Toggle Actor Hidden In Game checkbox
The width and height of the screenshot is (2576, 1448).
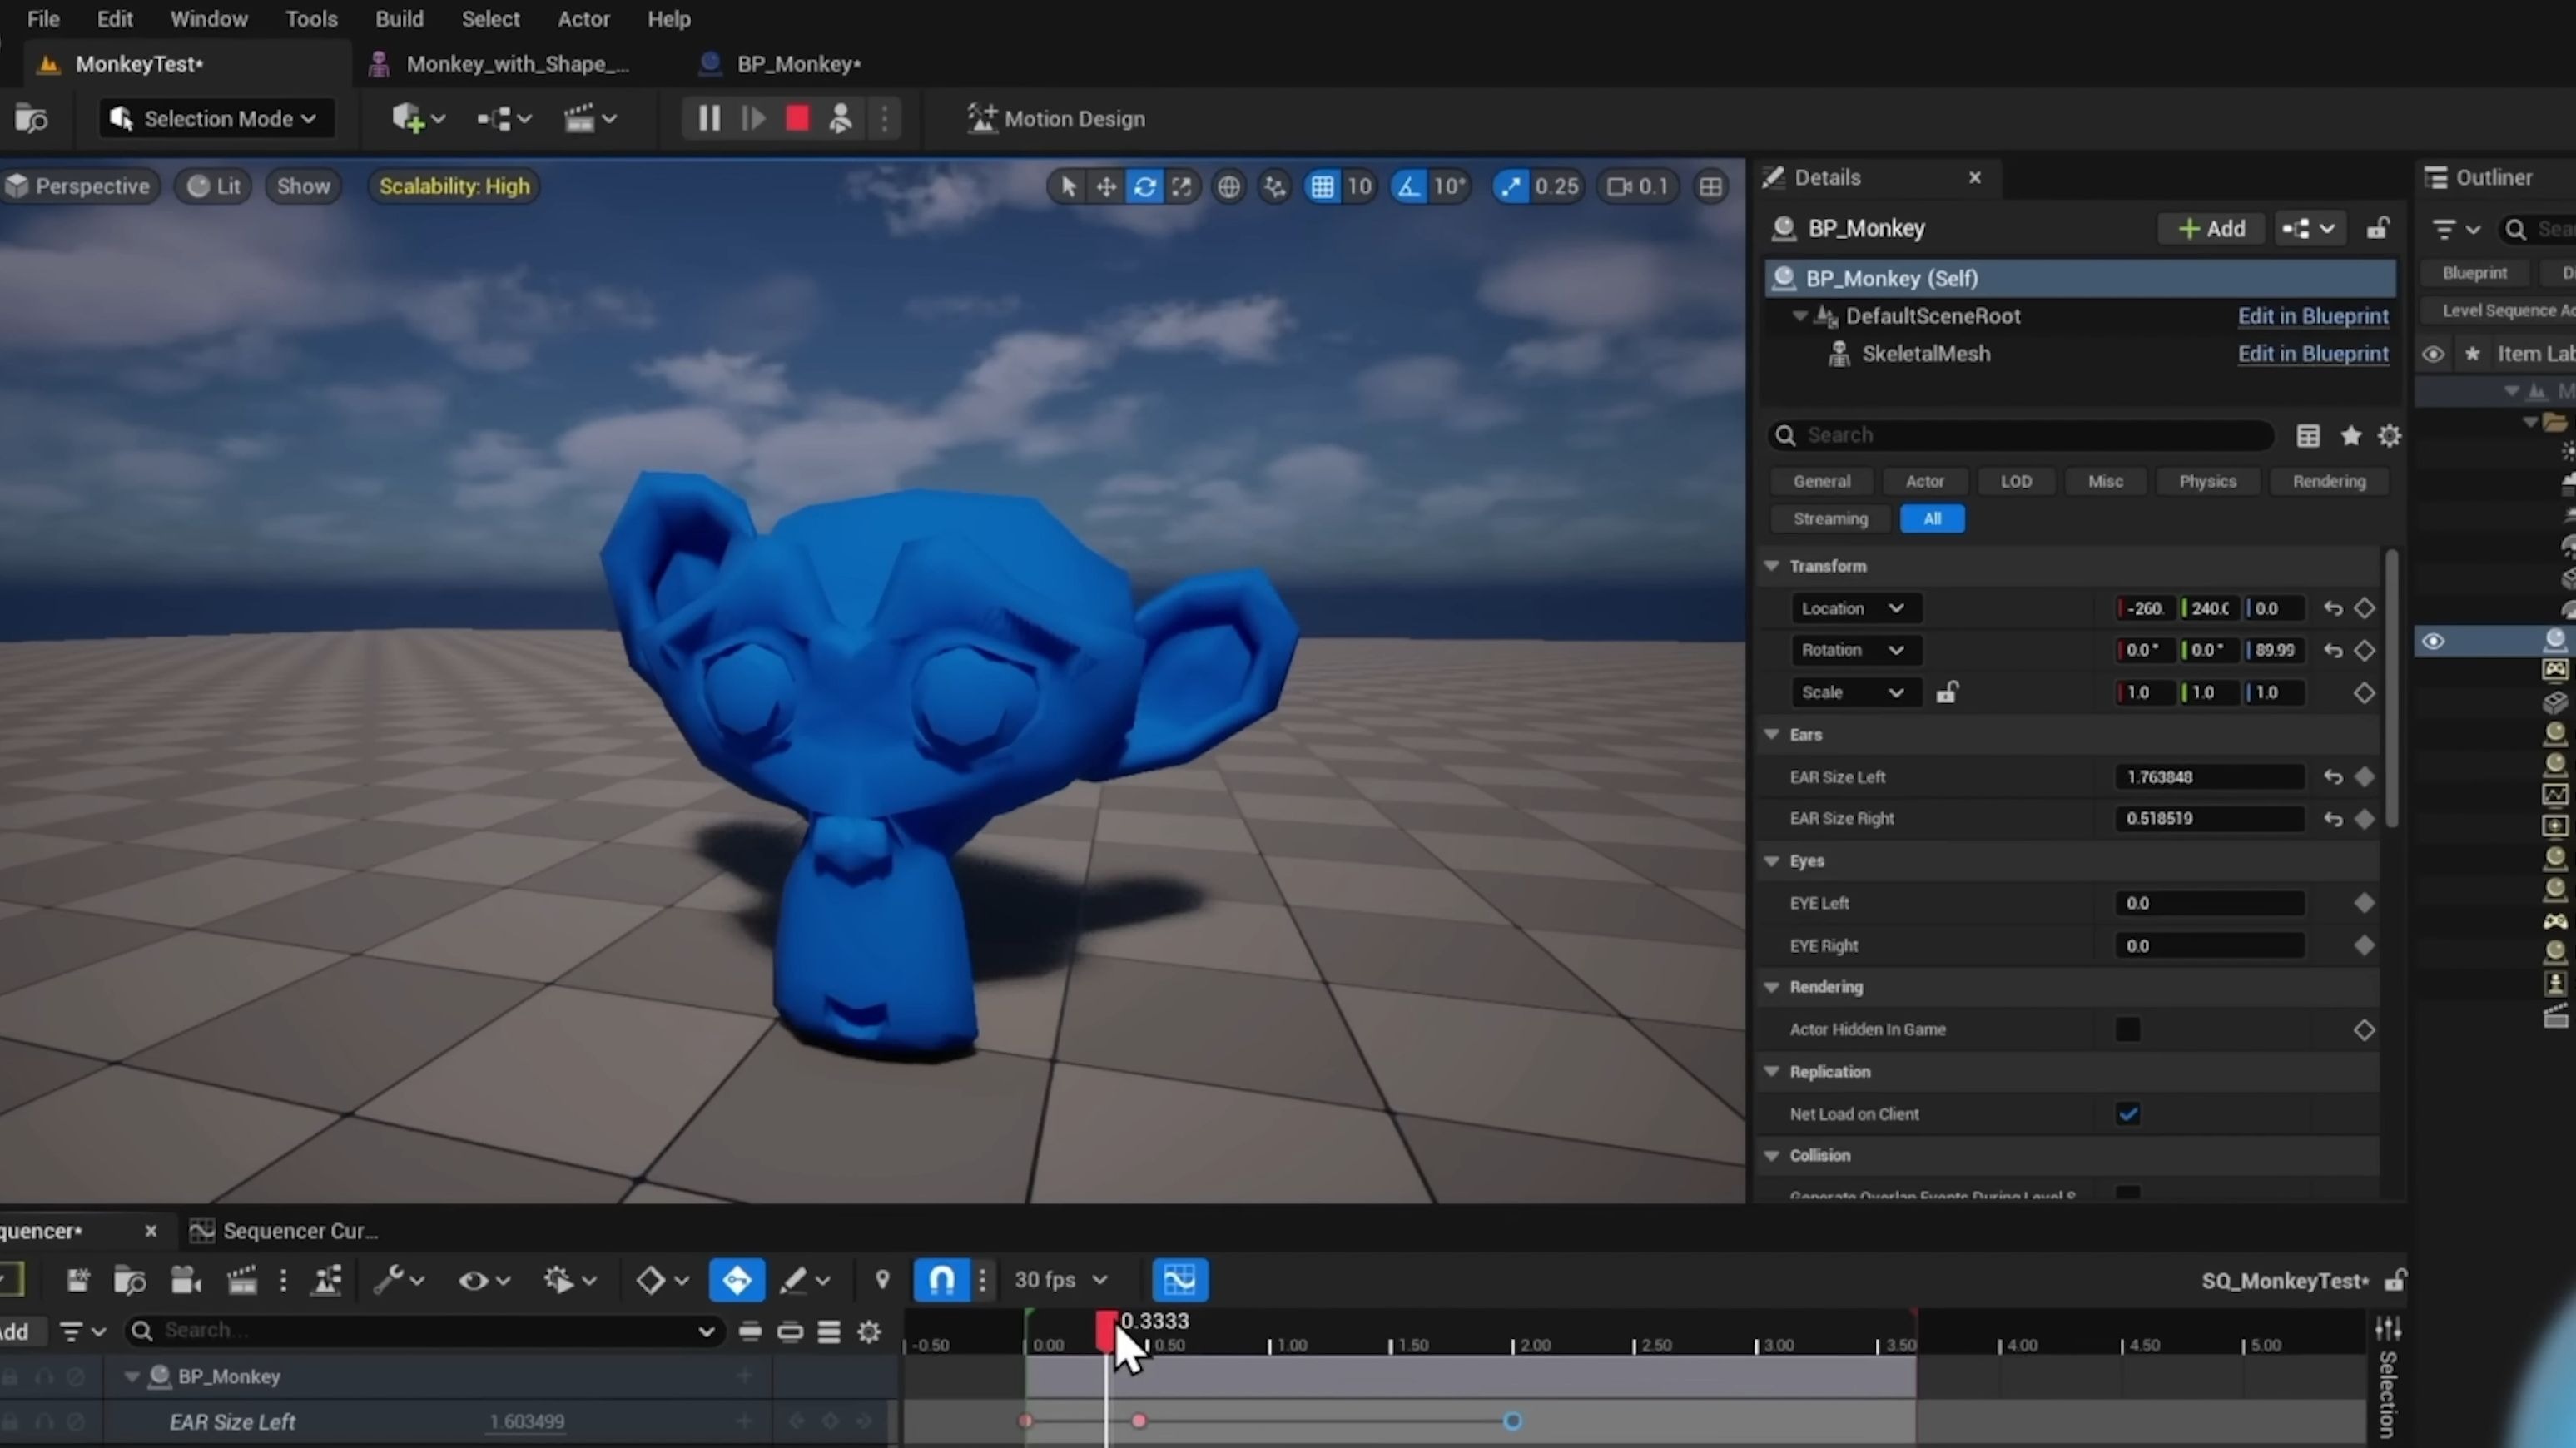point(2127,1029)
